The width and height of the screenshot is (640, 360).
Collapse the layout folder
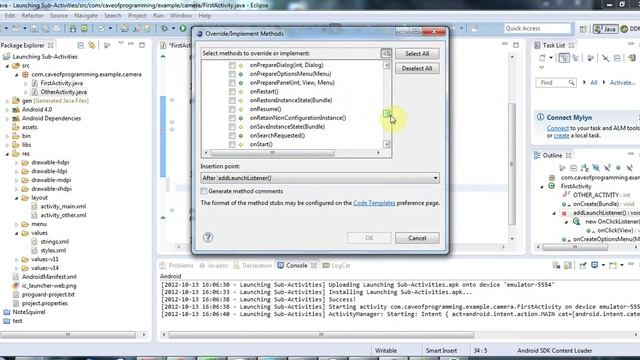click(x=17, y=198)
